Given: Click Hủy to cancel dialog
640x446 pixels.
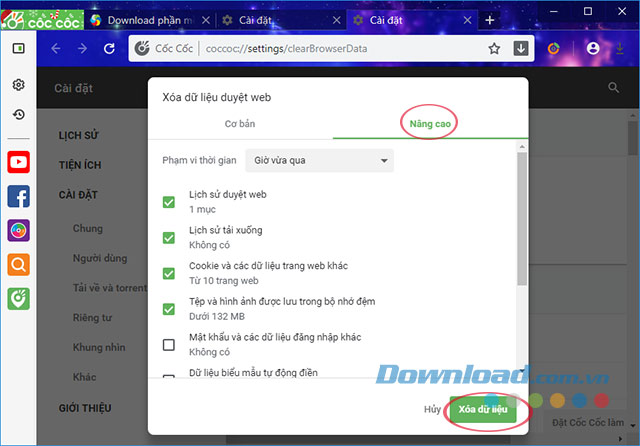Looking at the screenshot, I should point(432,409).
